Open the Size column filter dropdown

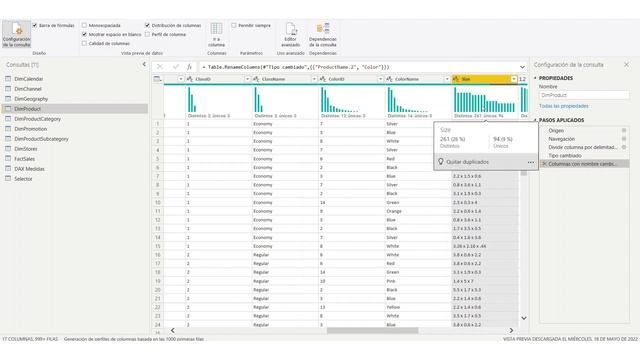(514, 79)
